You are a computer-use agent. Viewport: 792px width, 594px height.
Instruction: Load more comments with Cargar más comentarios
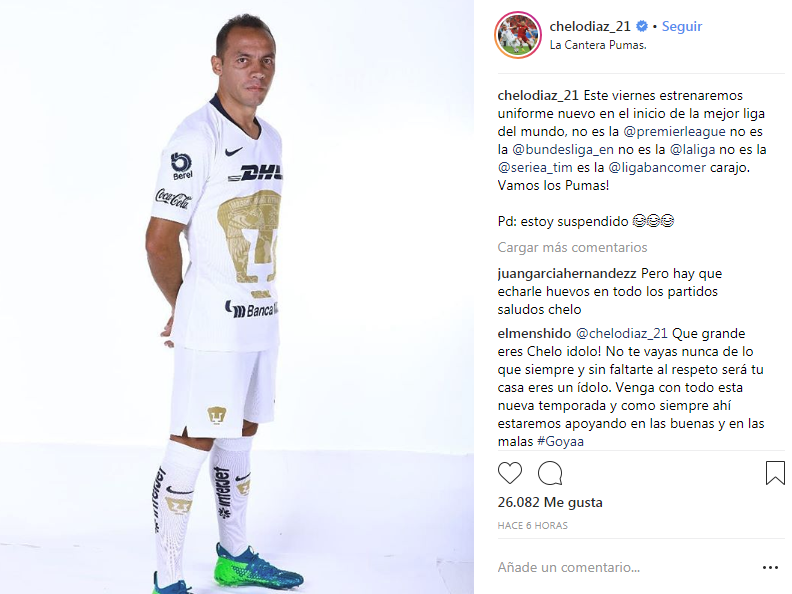(572, 248)
